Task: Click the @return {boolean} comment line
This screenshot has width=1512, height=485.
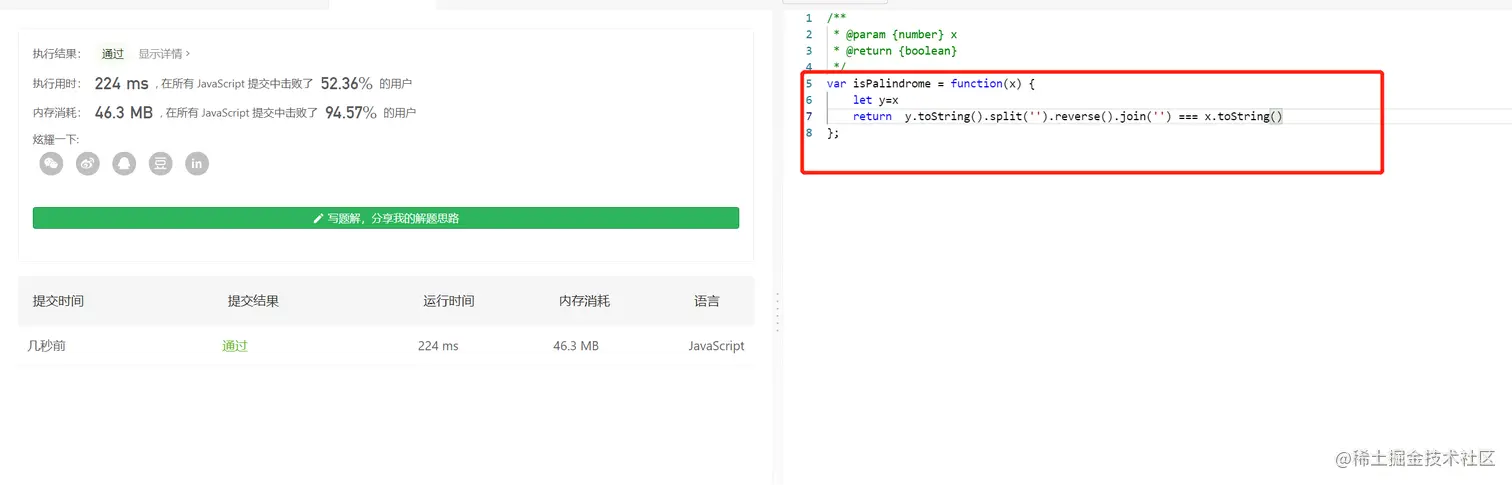Action: [x=895, y=51]
